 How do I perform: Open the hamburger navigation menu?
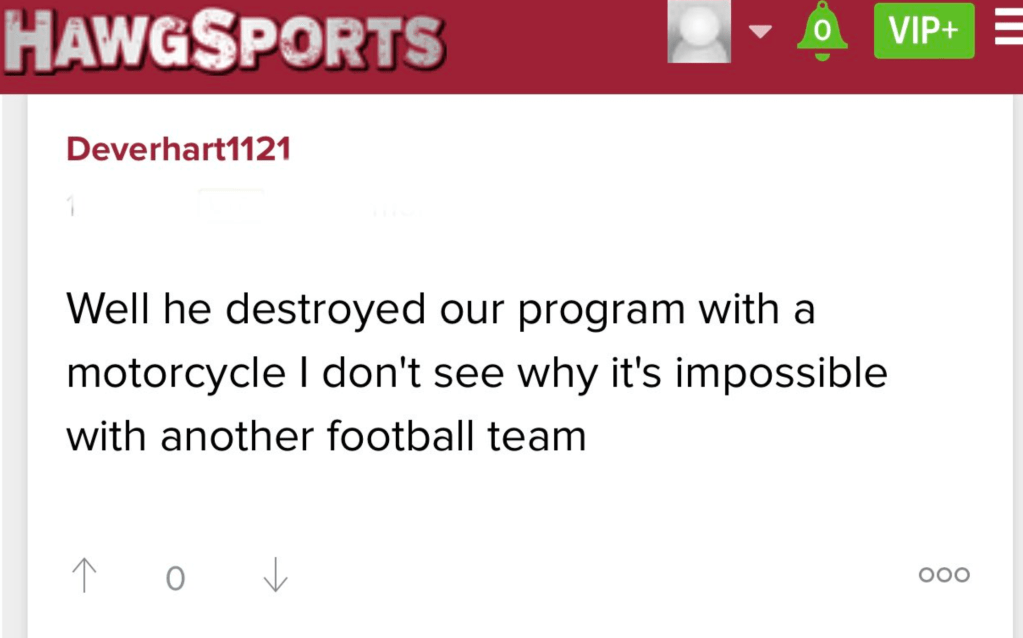pos(1008,30)
